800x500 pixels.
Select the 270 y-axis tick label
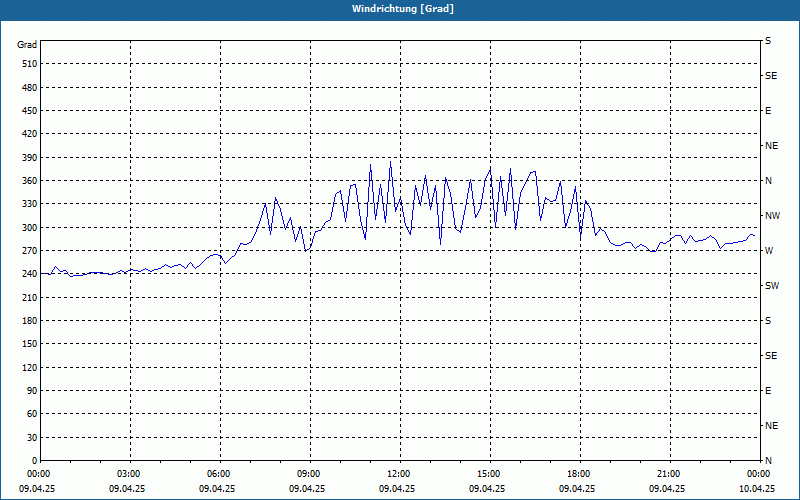point(27,251)
